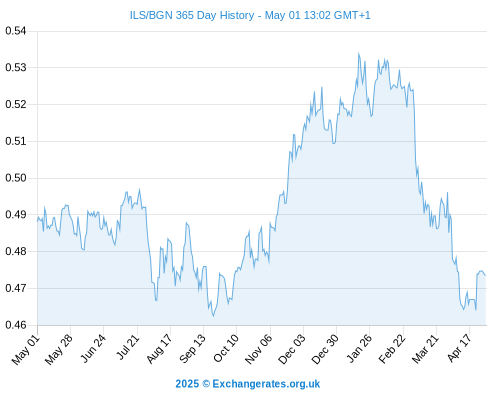Select the Jun 24 date label

point(93,348)
